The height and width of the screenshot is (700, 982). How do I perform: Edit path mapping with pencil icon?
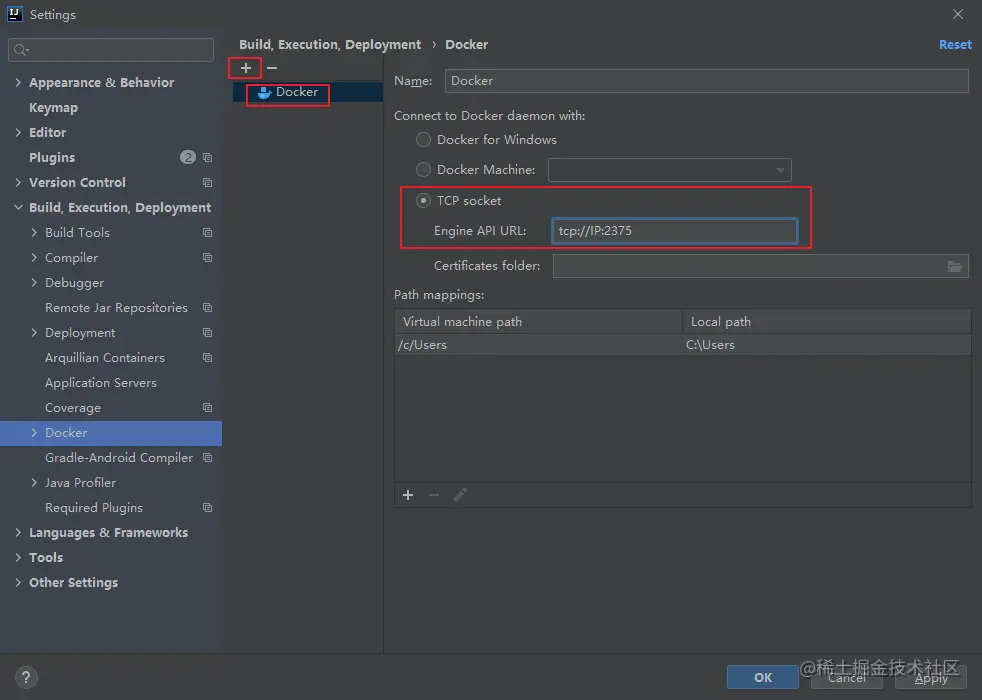pyautogui.click(x=460, y=495)
